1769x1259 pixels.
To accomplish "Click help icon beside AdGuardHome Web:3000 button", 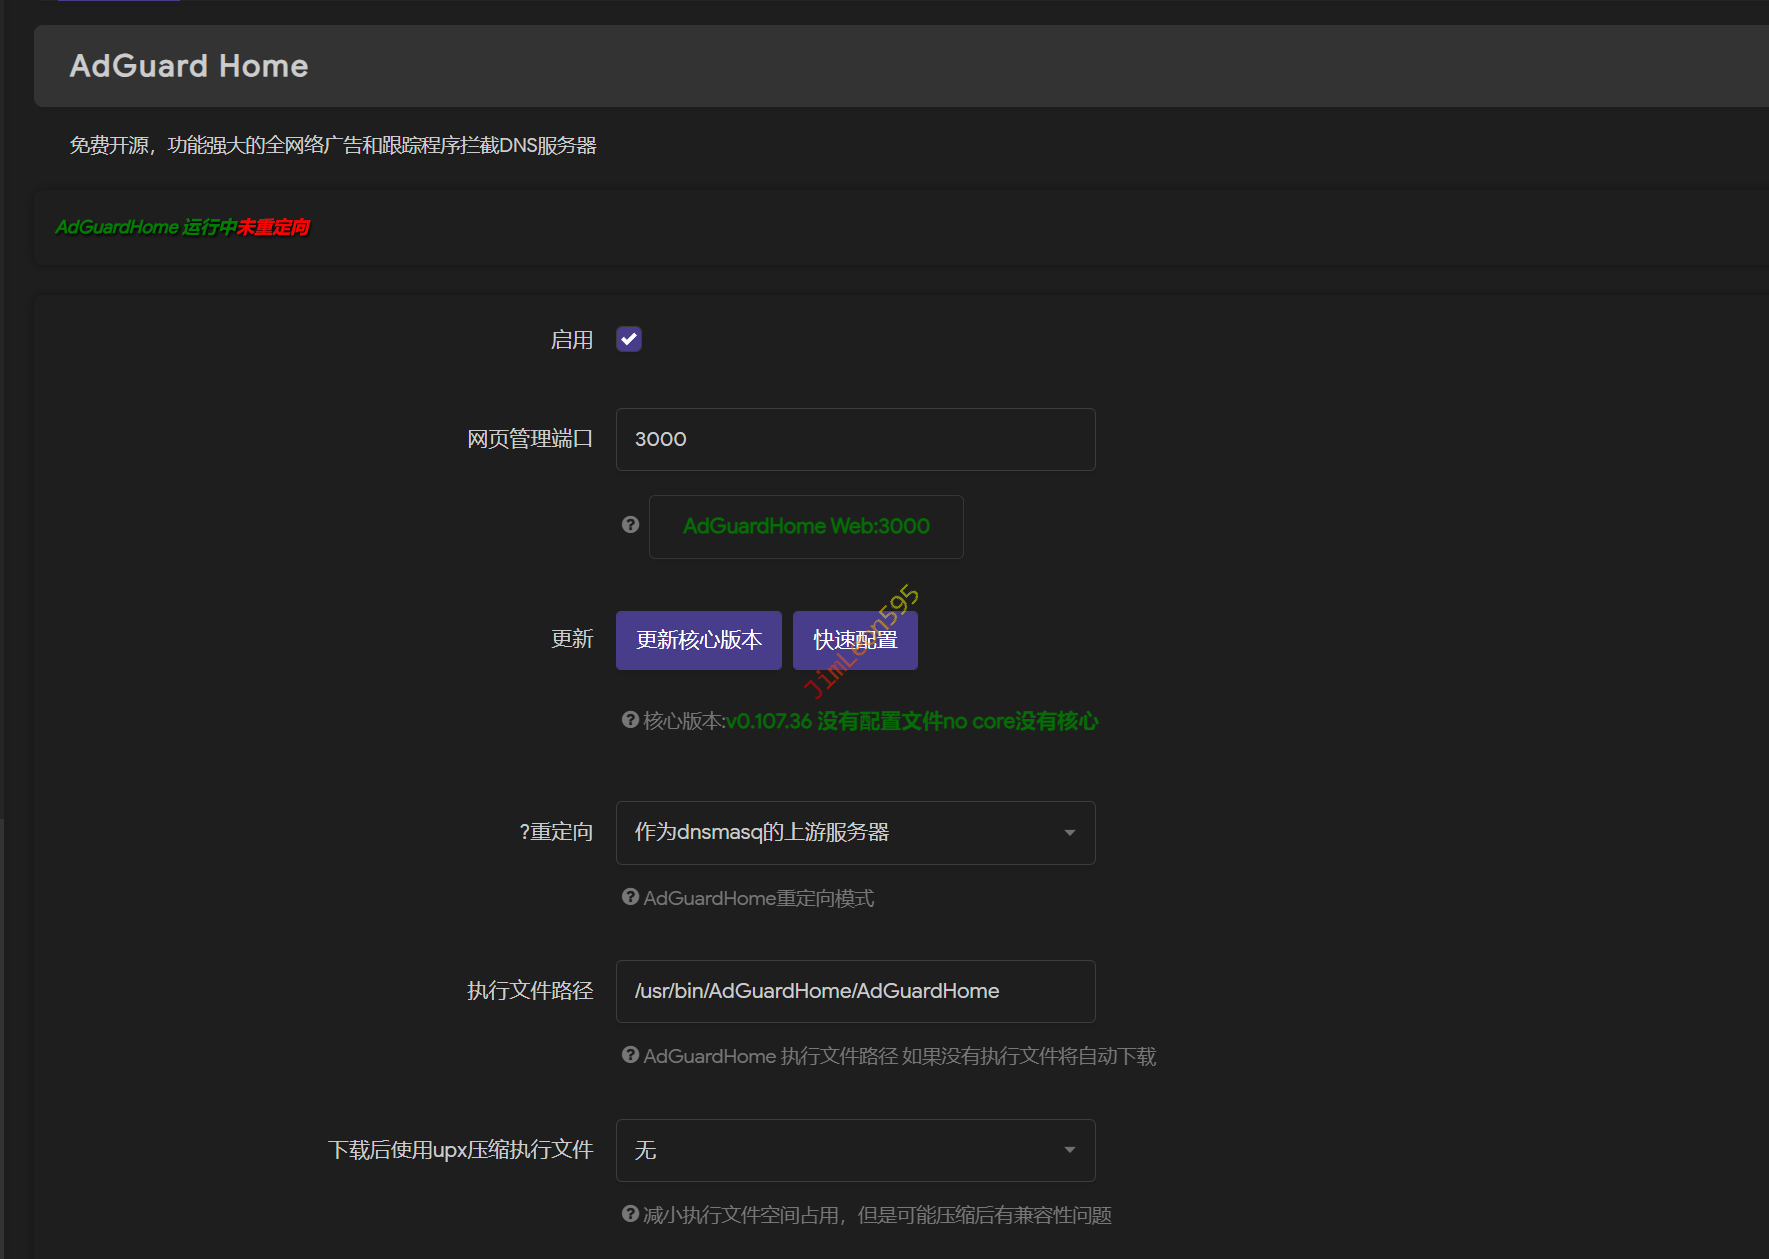I will 630,525.
